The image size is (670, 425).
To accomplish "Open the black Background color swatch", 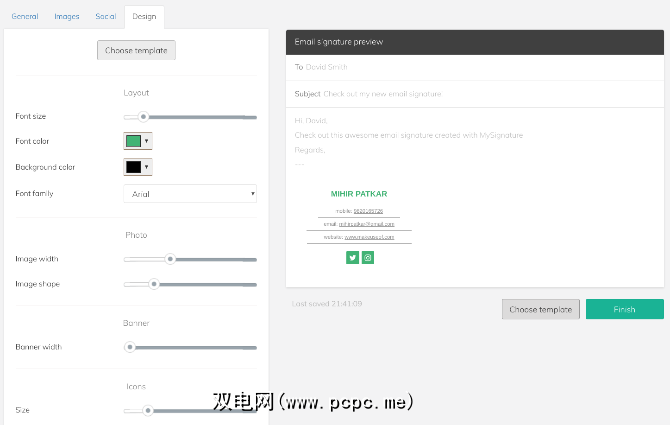I will [133, 167].
